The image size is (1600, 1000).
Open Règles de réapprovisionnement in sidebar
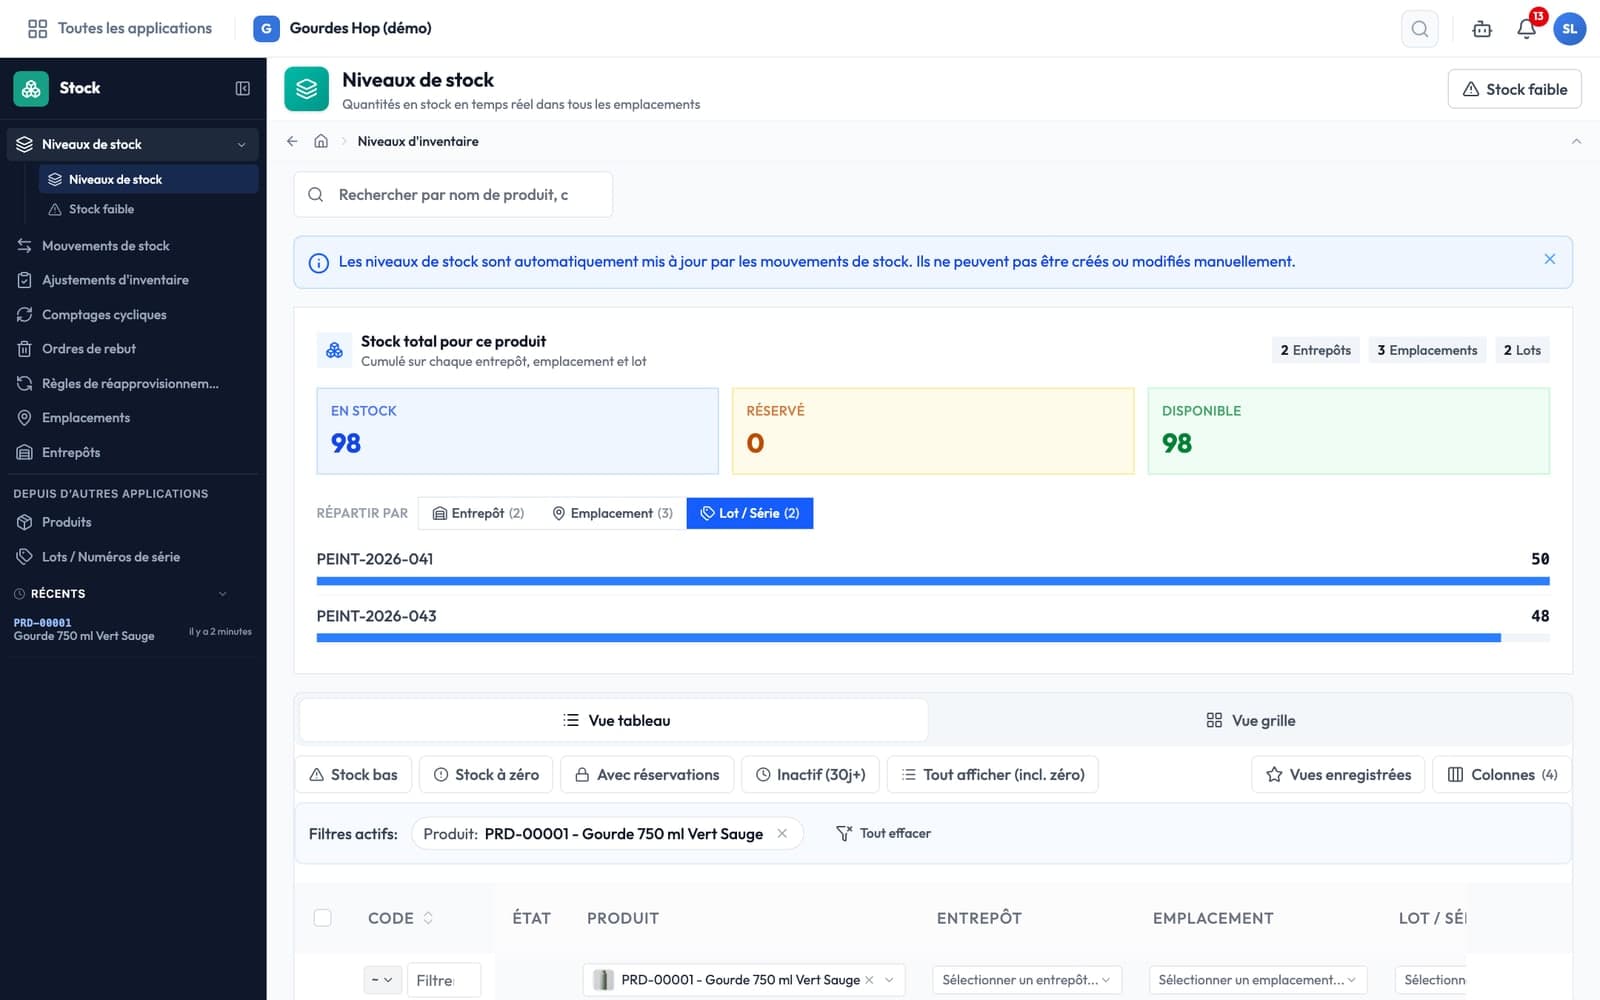[x=132, y=384]
